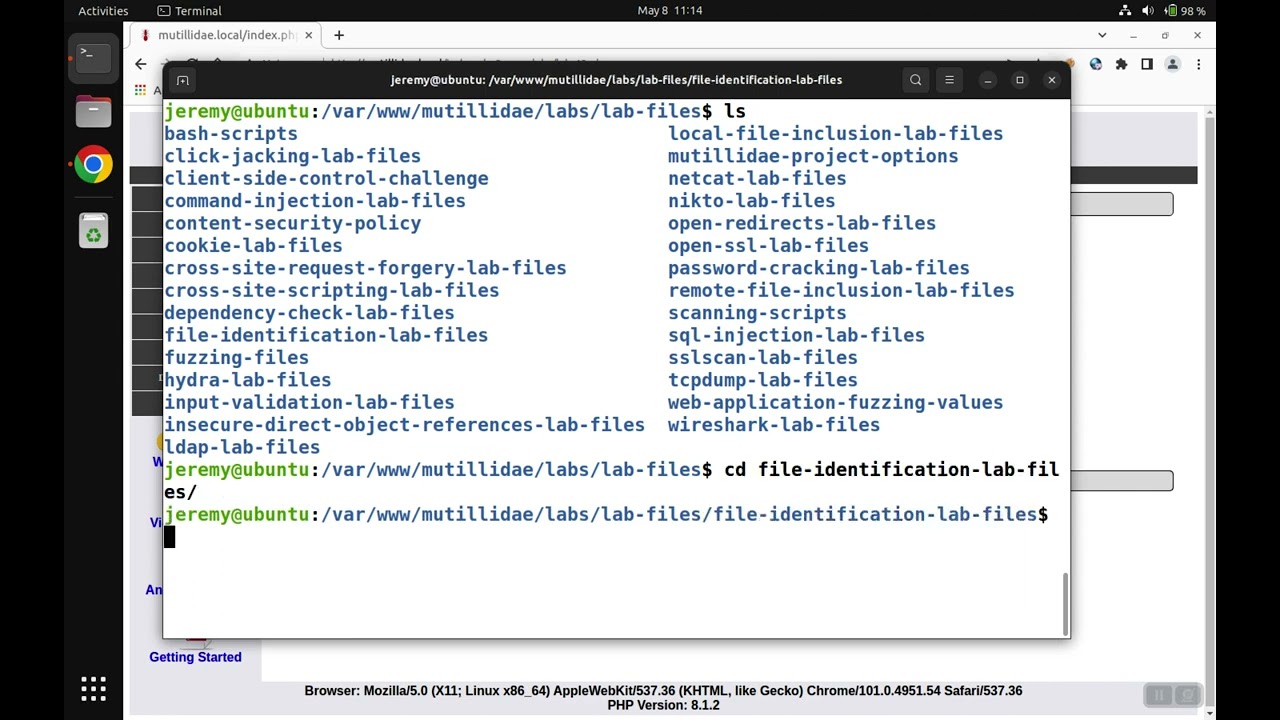Viewport: 1280px width, 720px height.
Task: Open the Terminal app menu in top bar
Action: click(x=189, y=11)
